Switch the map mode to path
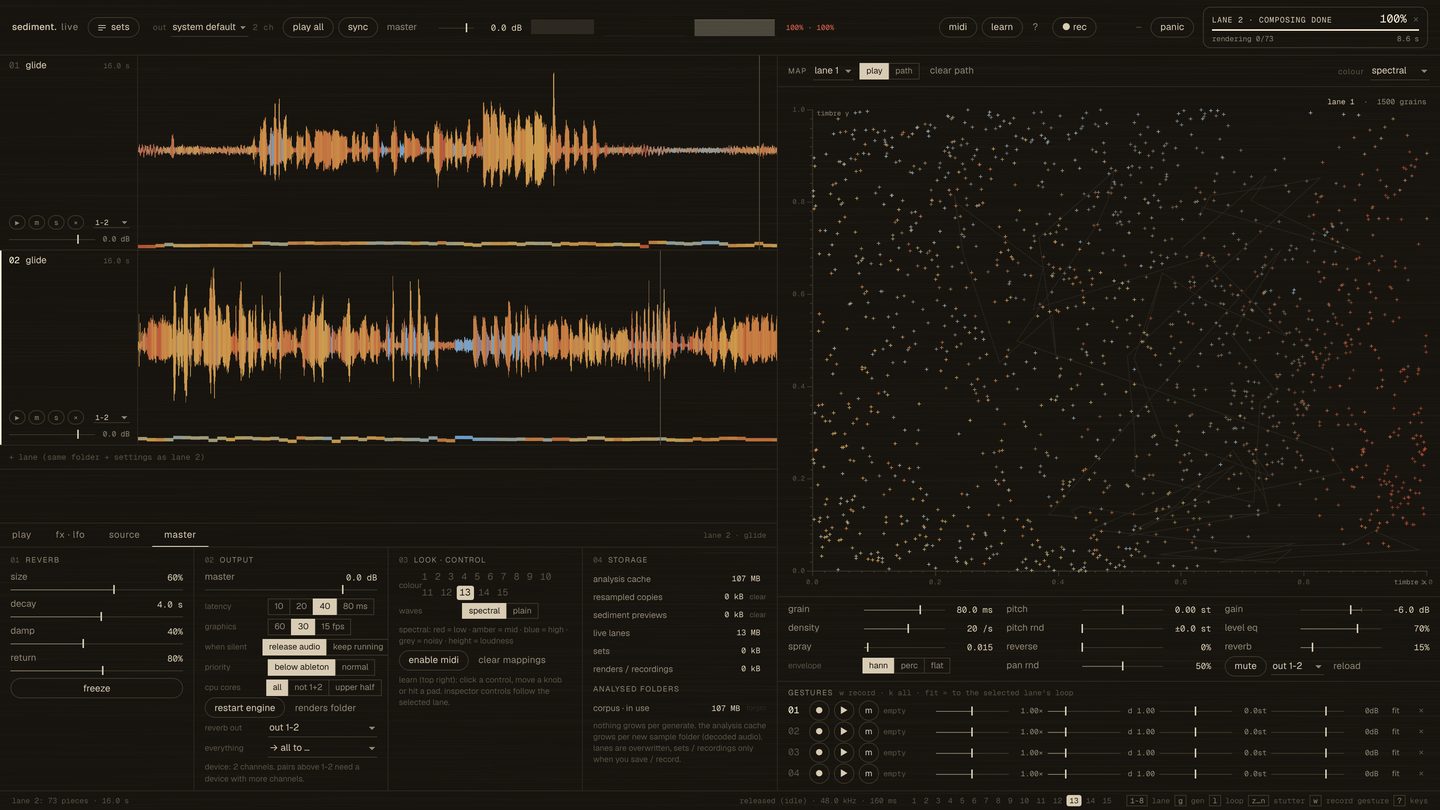1440x810 pixels. point(904,71)
